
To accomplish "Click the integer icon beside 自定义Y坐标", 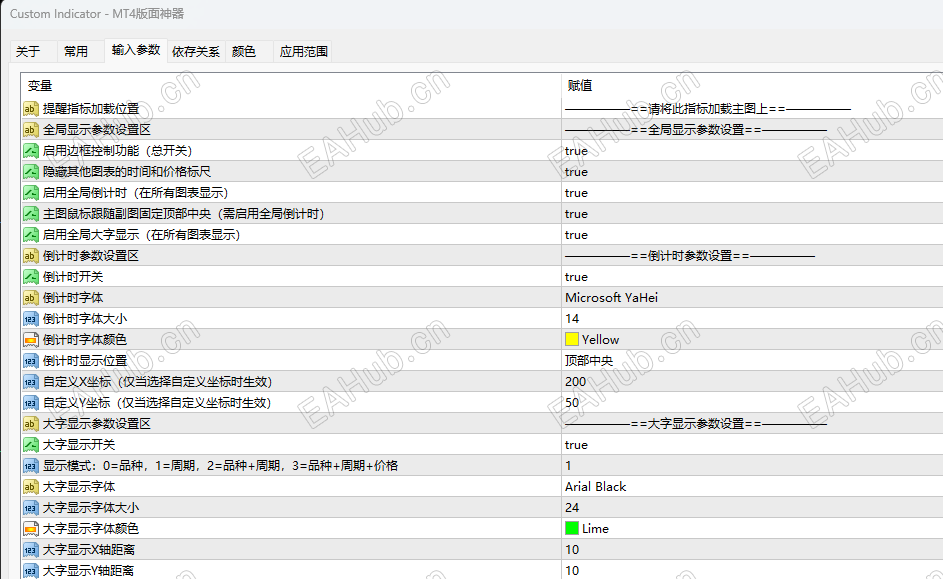I will point(31,403).
